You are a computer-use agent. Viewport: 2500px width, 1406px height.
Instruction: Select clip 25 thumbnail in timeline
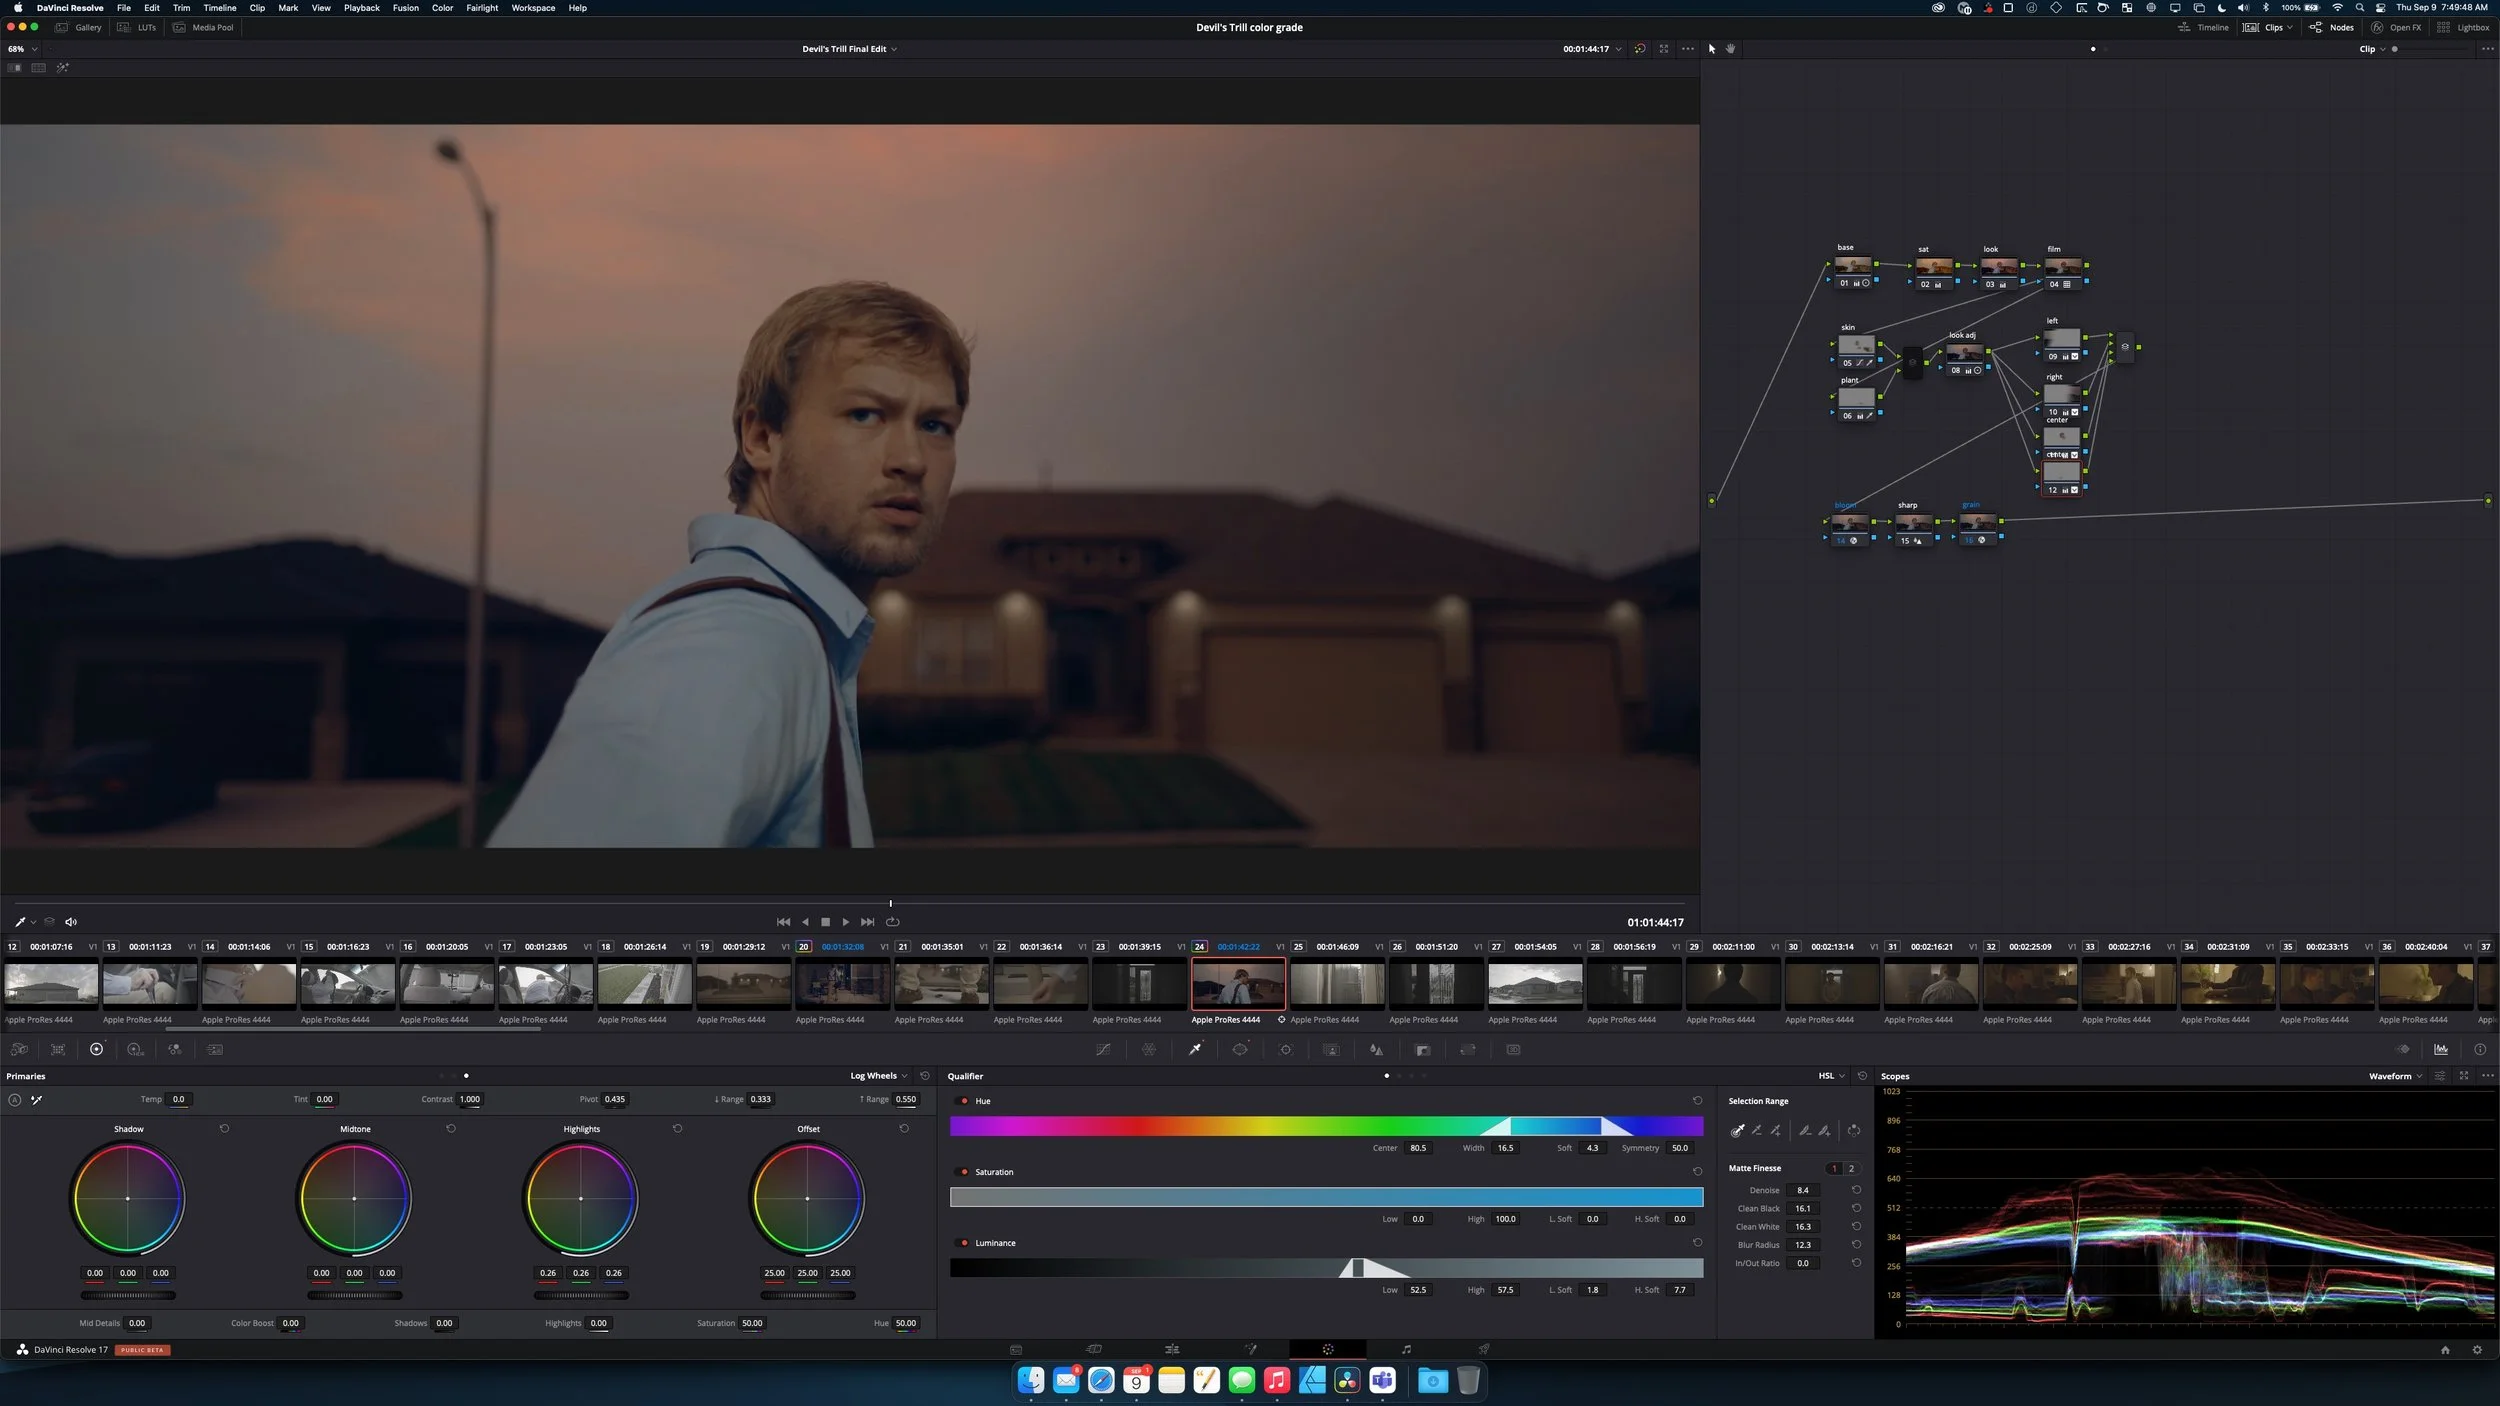pos(1337,984)
